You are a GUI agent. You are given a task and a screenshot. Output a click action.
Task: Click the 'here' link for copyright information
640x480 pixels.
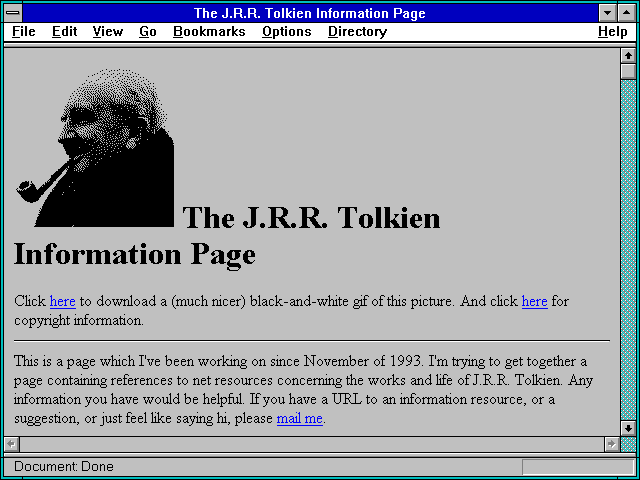coord(534,301)
